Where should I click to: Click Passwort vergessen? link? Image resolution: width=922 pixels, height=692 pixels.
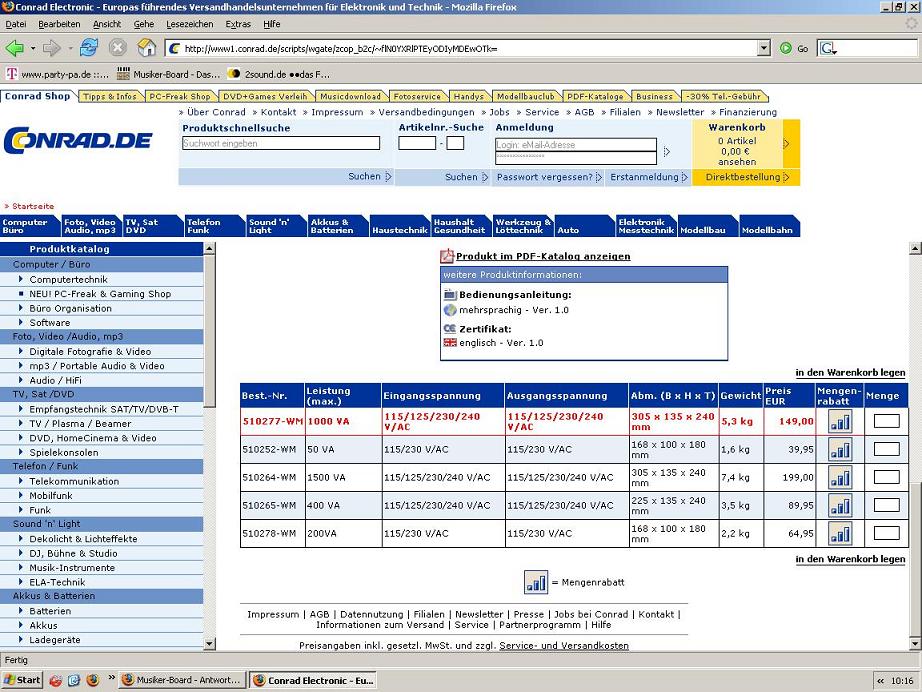pos(544,177)
